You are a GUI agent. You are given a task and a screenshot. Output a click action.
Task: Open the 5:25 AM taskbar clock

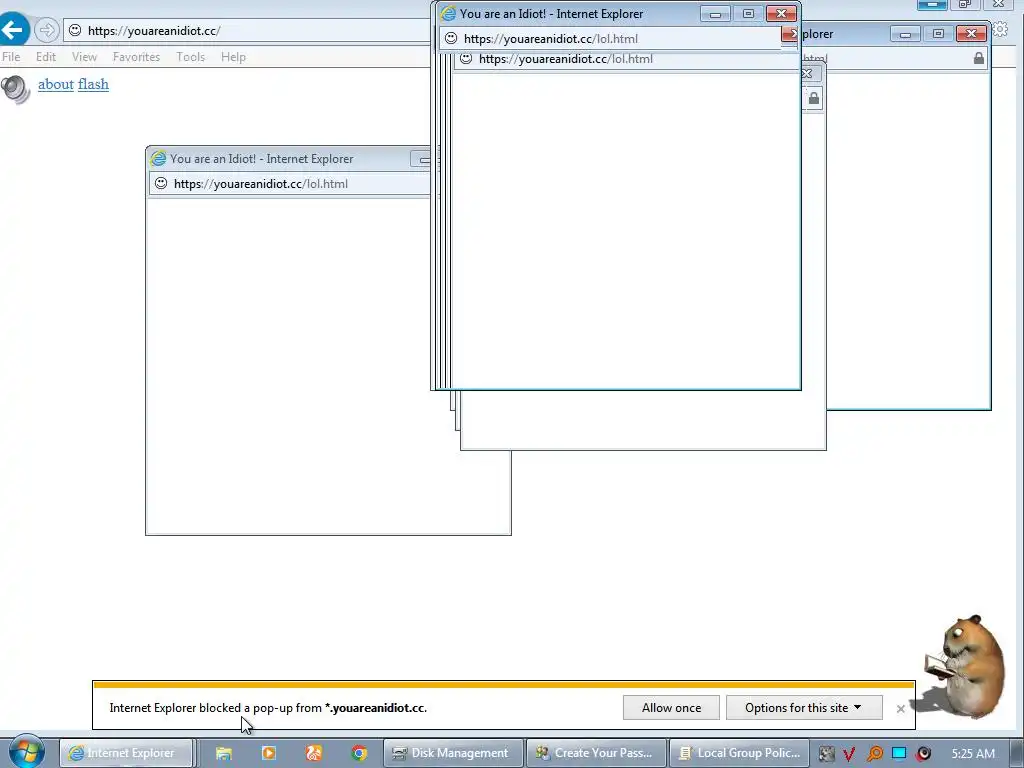(973, 754)
